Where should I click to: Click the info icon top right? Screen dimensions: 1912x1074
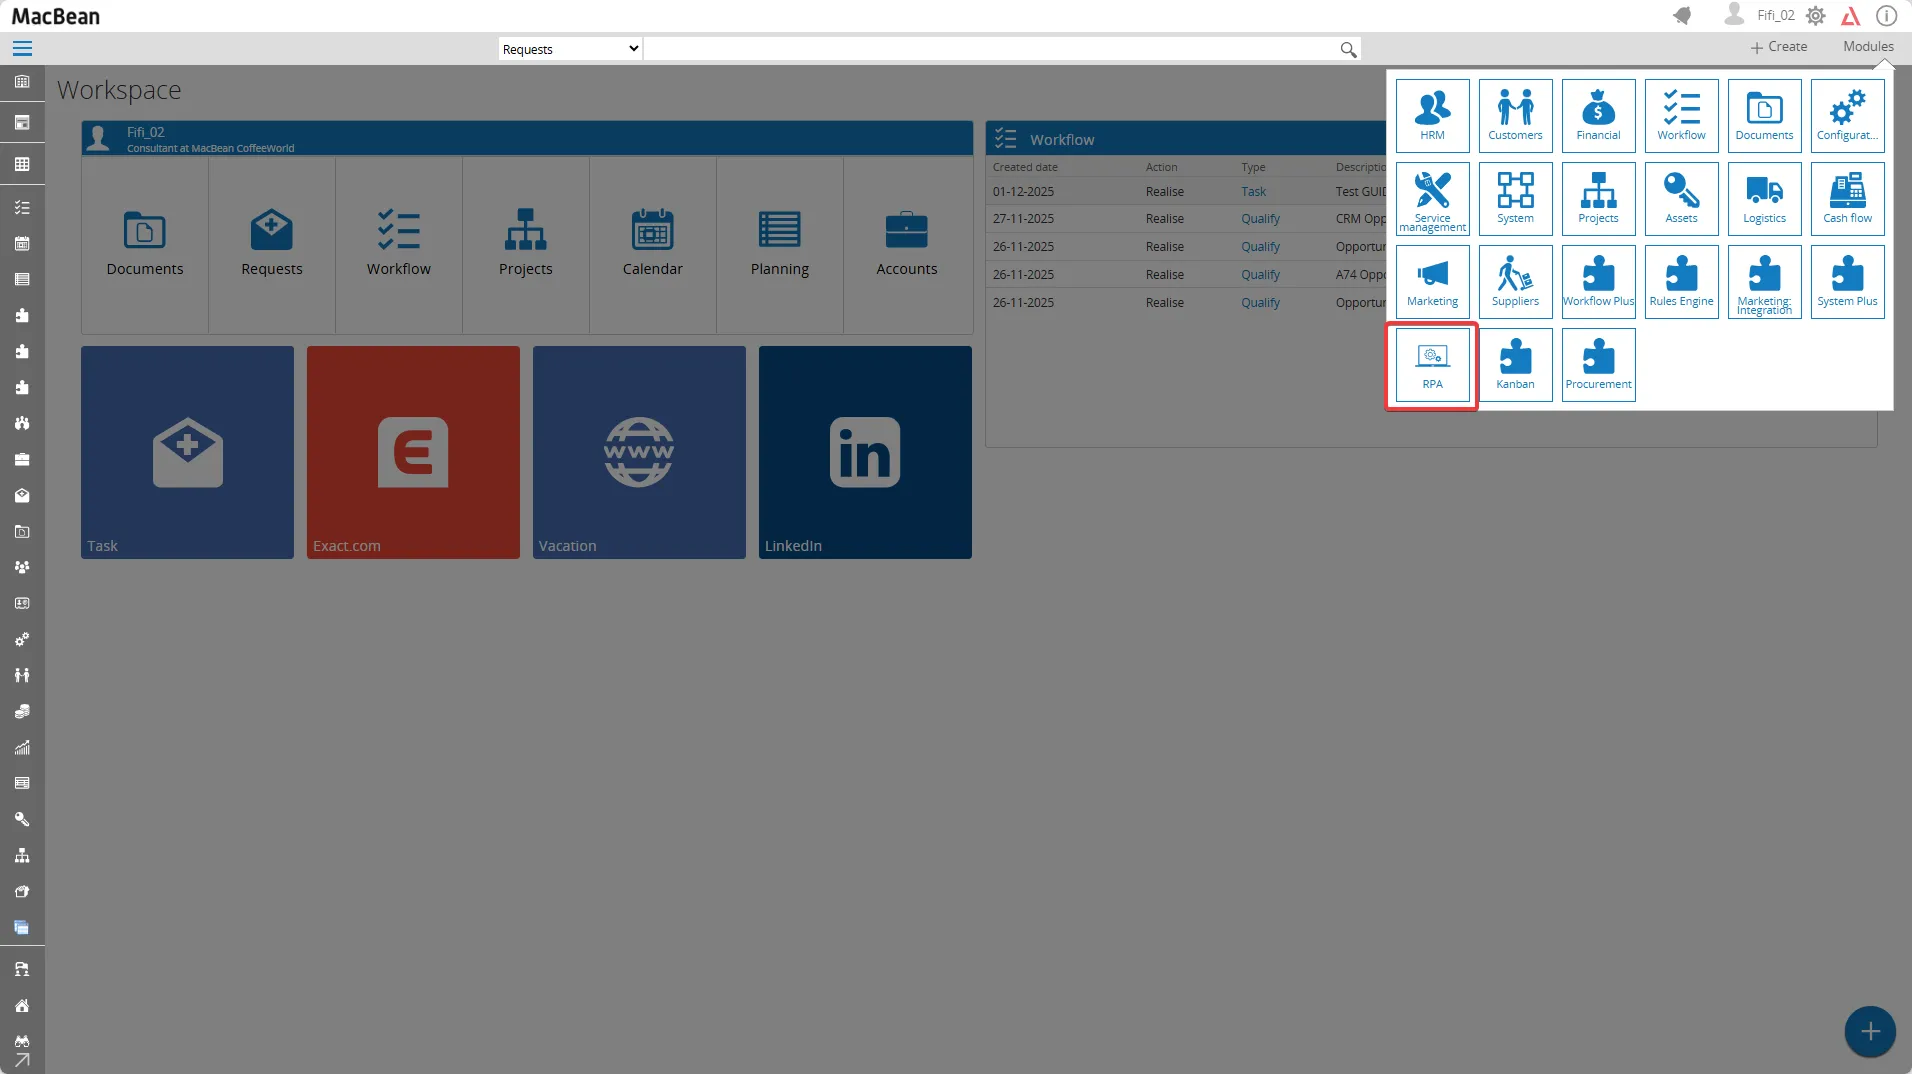pyautogui.click(x=1888, y=16)
